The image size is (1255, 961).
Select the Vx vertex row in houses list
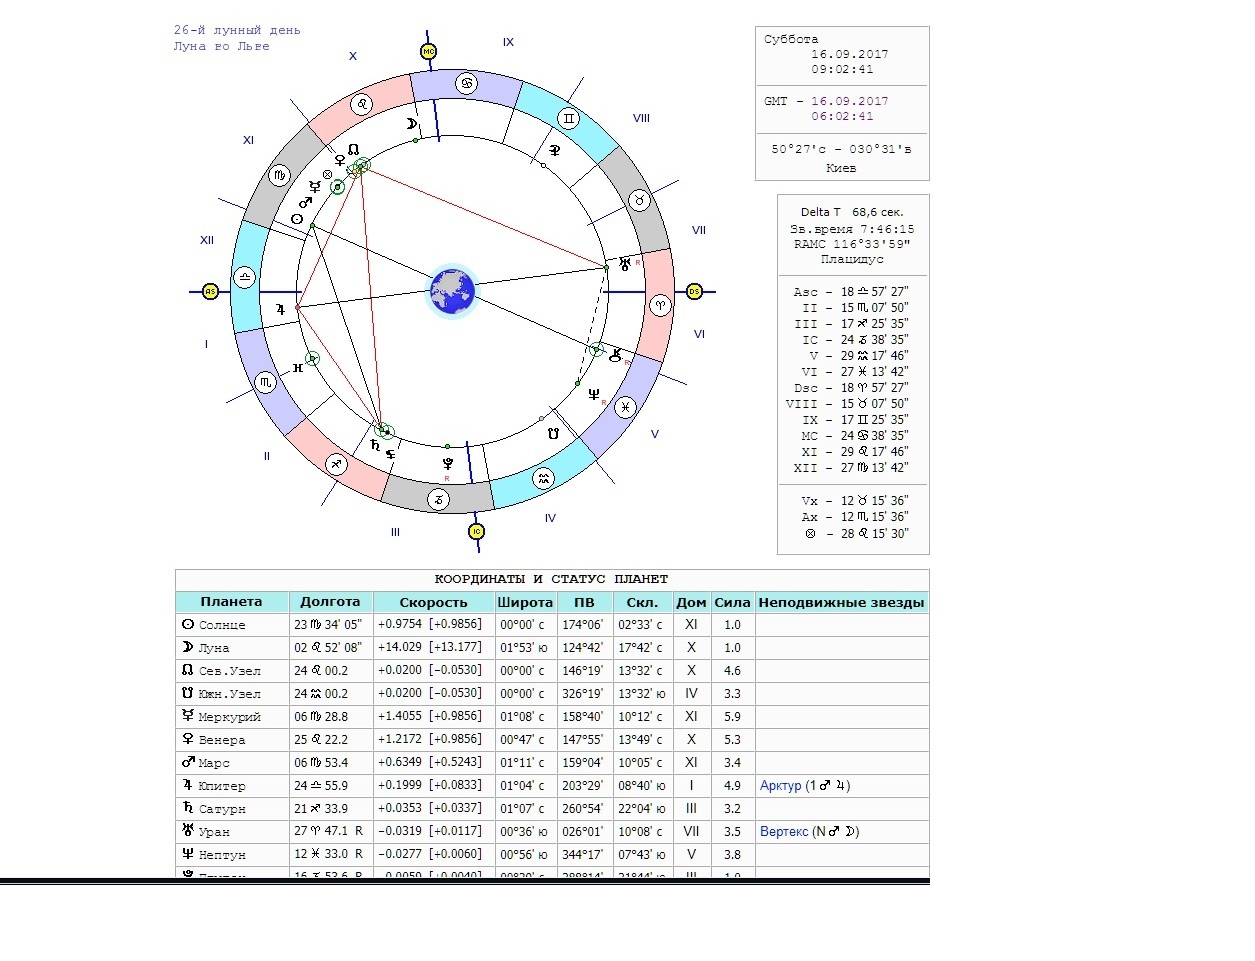(x=855, y=501)
